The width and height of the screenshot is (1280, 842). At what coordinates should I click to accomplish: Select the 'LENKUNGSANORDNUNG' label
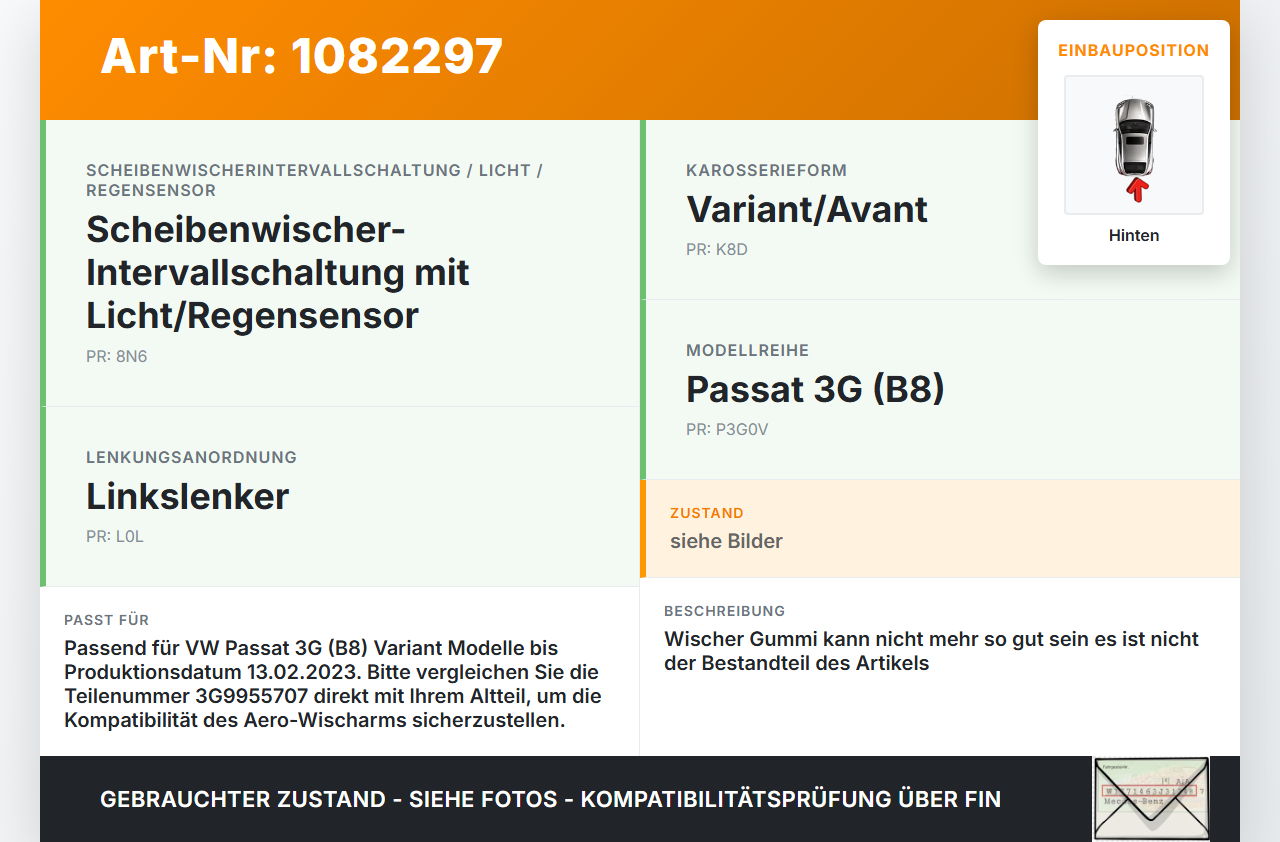192,457
